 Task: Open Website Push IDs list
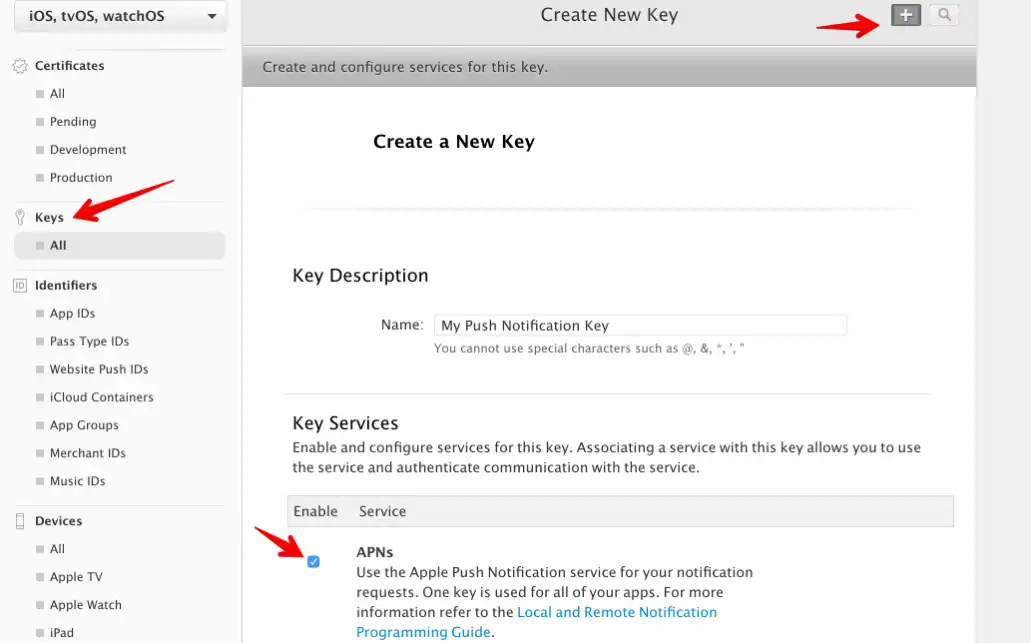point(99,370)
